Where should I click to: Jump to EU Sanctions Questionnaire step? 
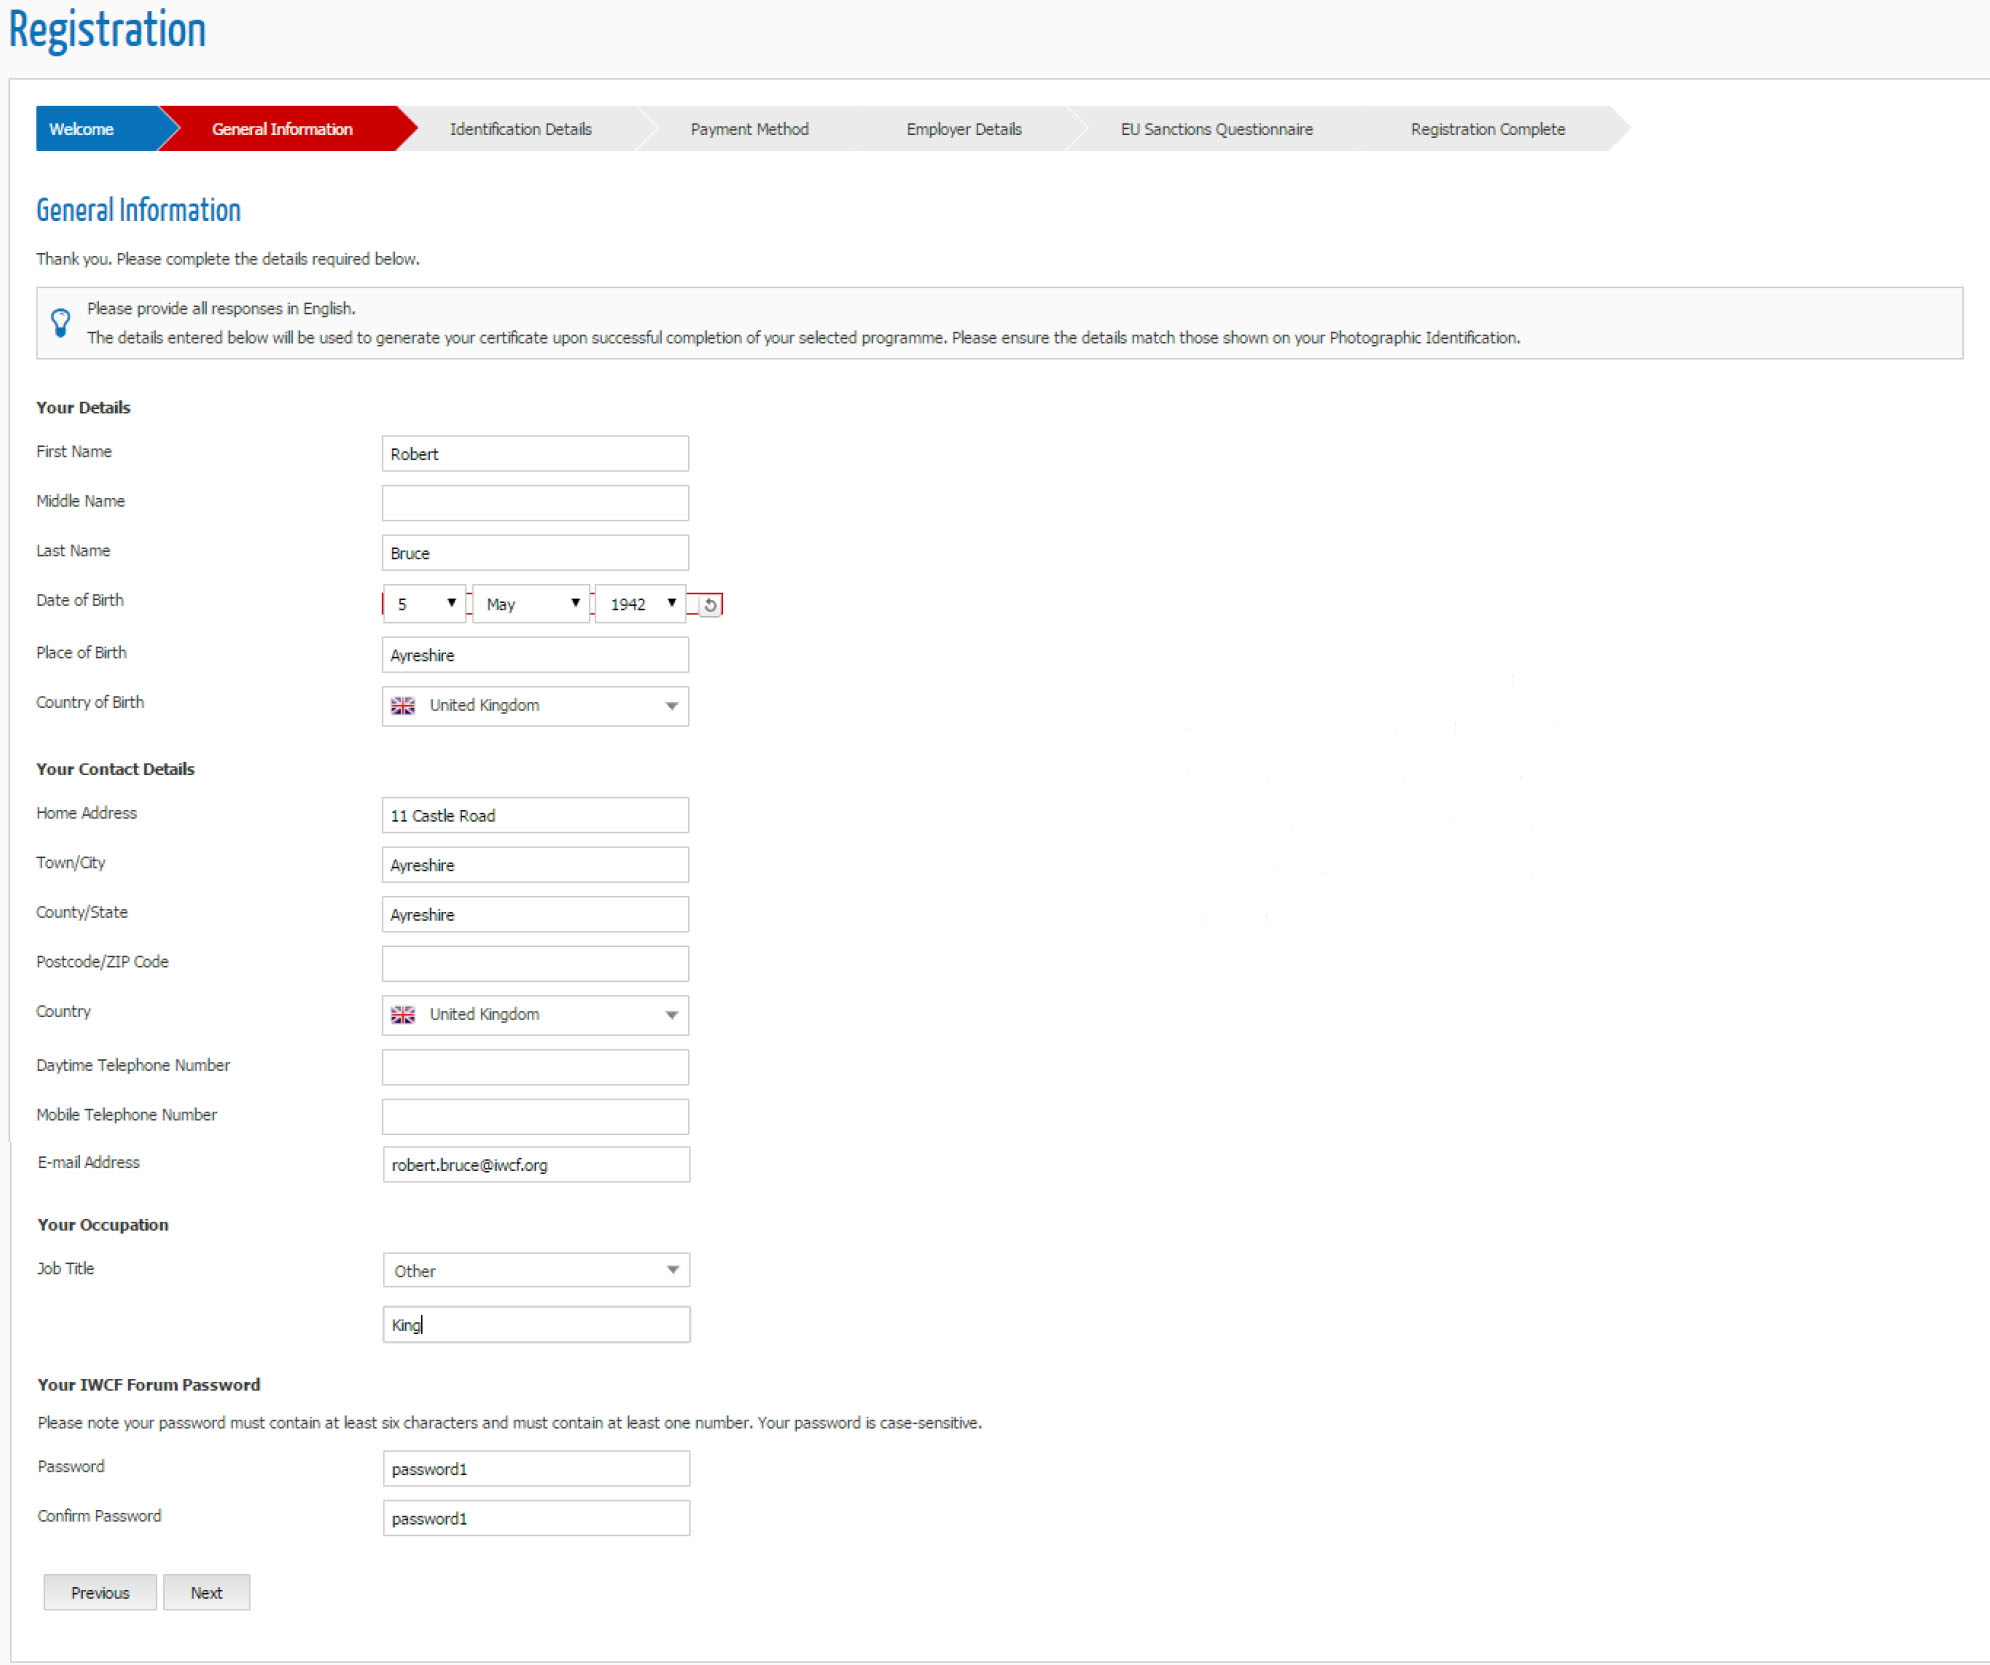1216,129
